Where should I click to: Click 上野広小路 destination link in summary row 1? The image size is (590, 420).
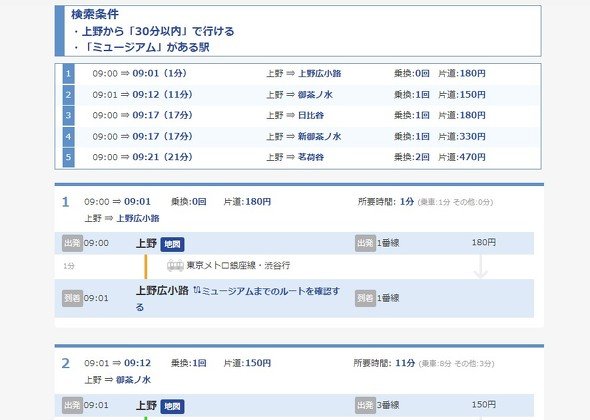click(x=319, y=73)
